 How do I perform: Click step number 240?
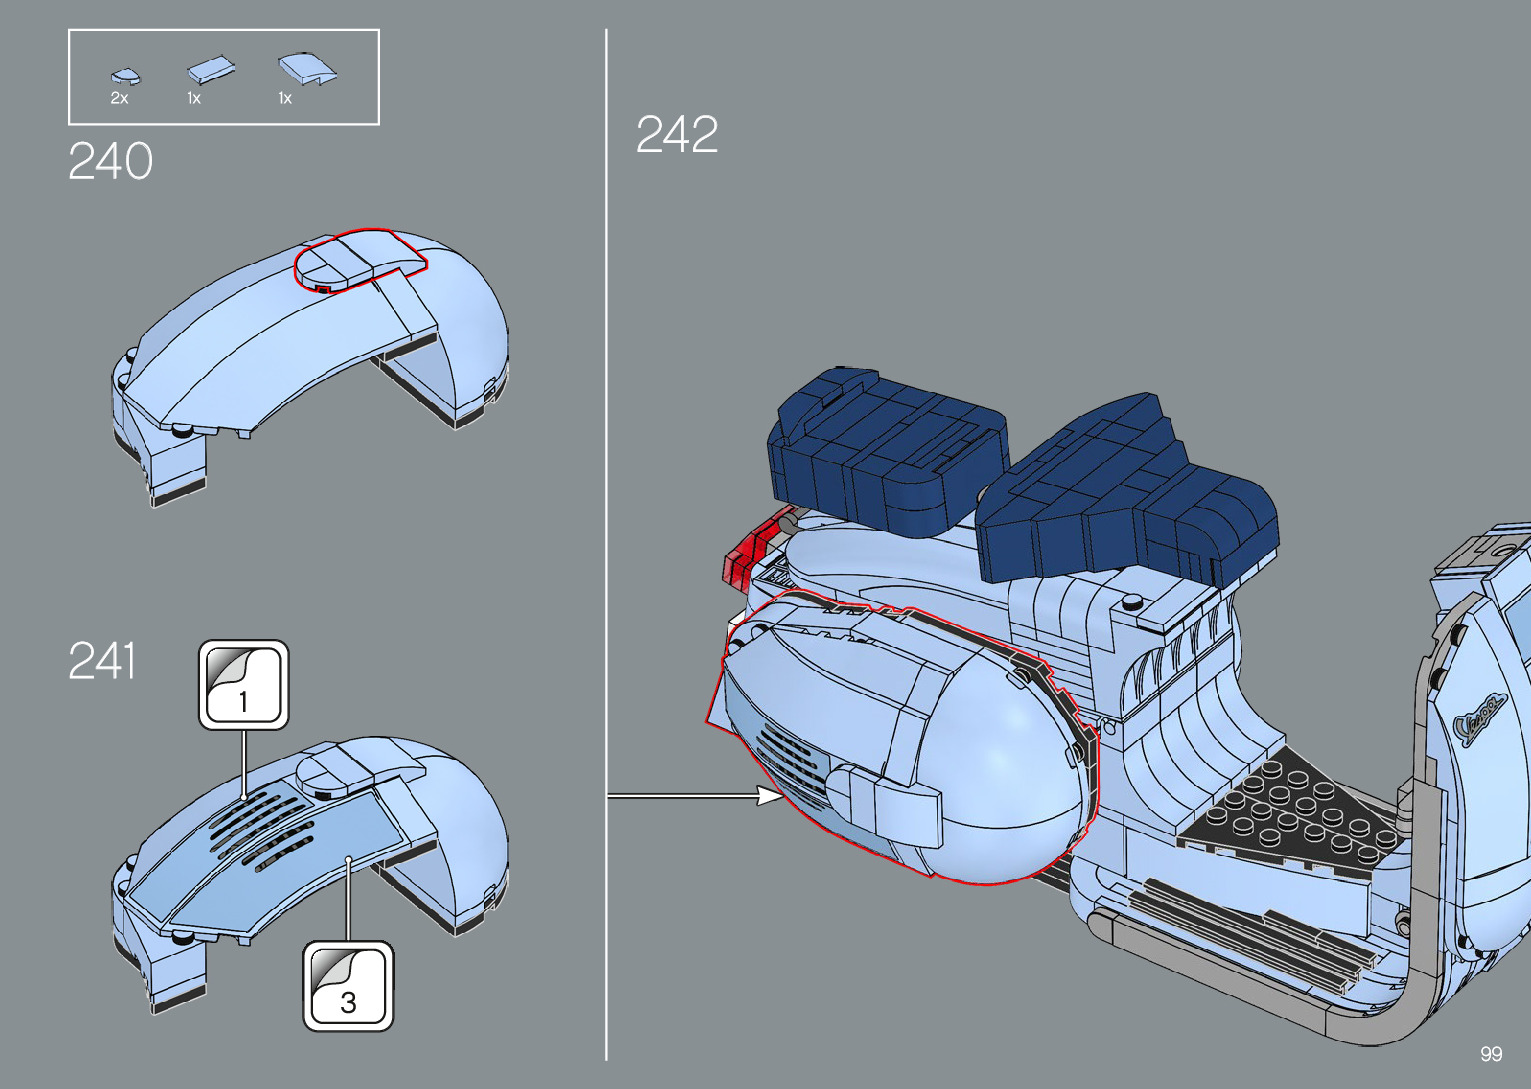tap(110, 162)
